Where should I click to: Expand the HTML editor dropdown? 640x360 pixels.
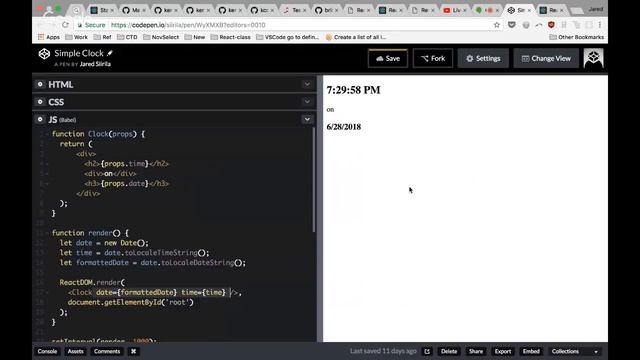coord(307,84)
